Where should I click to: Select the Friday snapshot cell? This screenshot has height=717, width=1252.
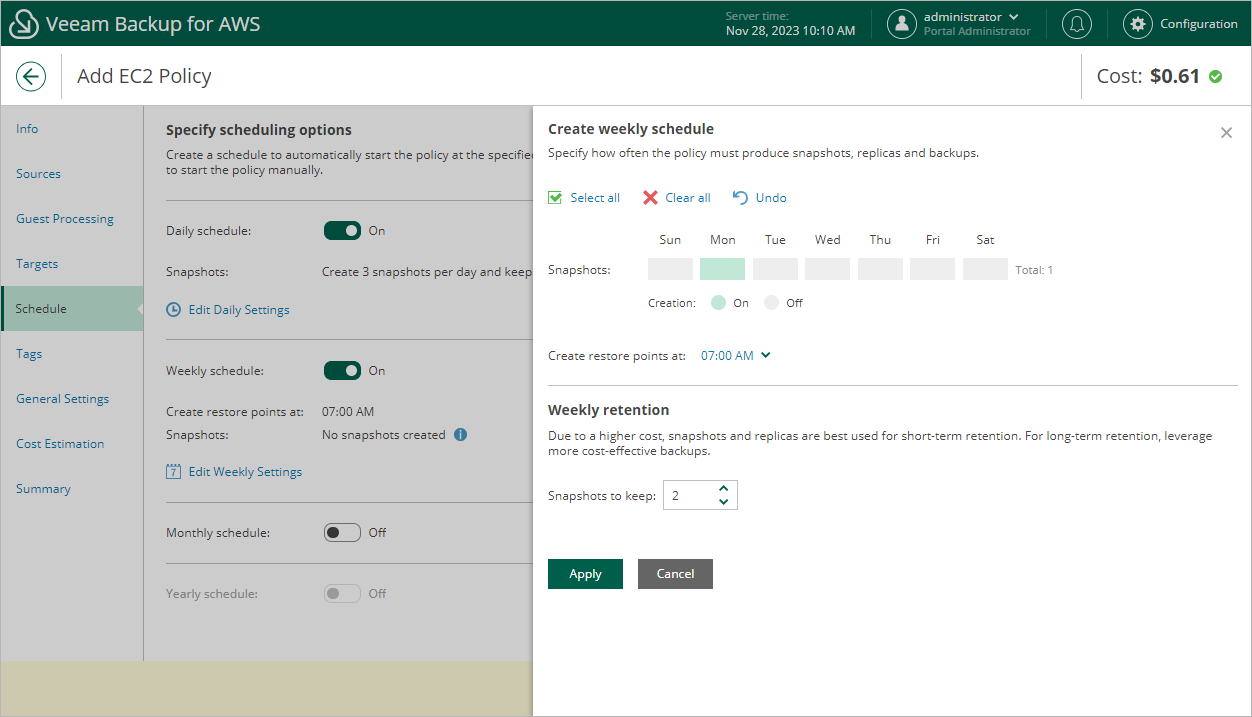(932, 269)
